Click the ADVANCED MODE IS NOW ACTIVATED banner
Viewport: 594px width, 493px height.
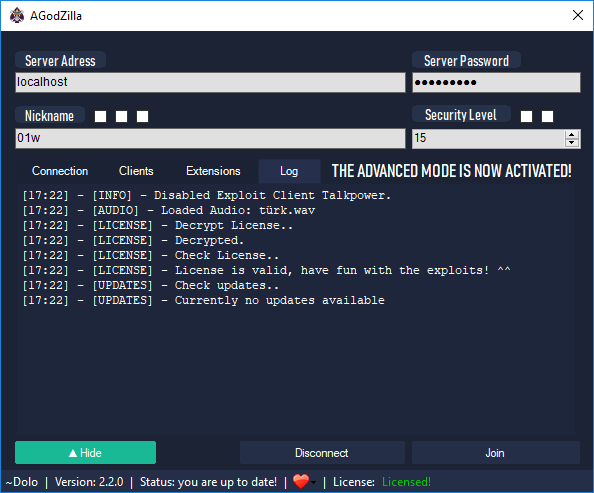click(452, 171)
